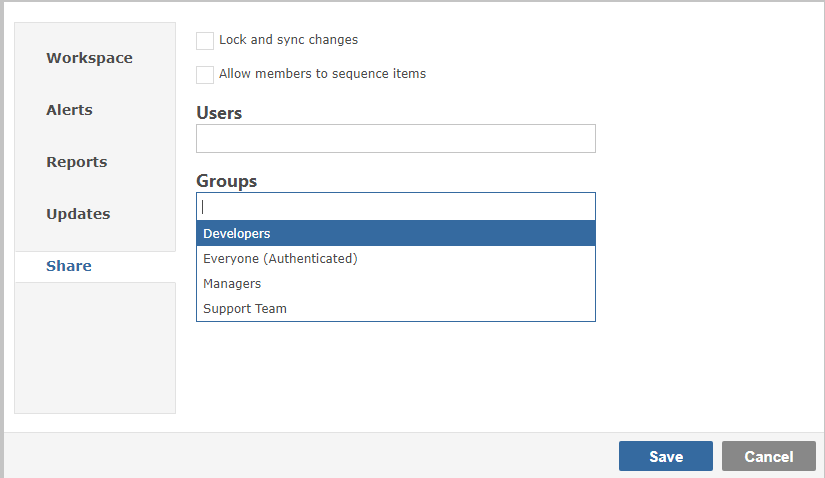
Task: Focus the Users input field
Action: 396,138
